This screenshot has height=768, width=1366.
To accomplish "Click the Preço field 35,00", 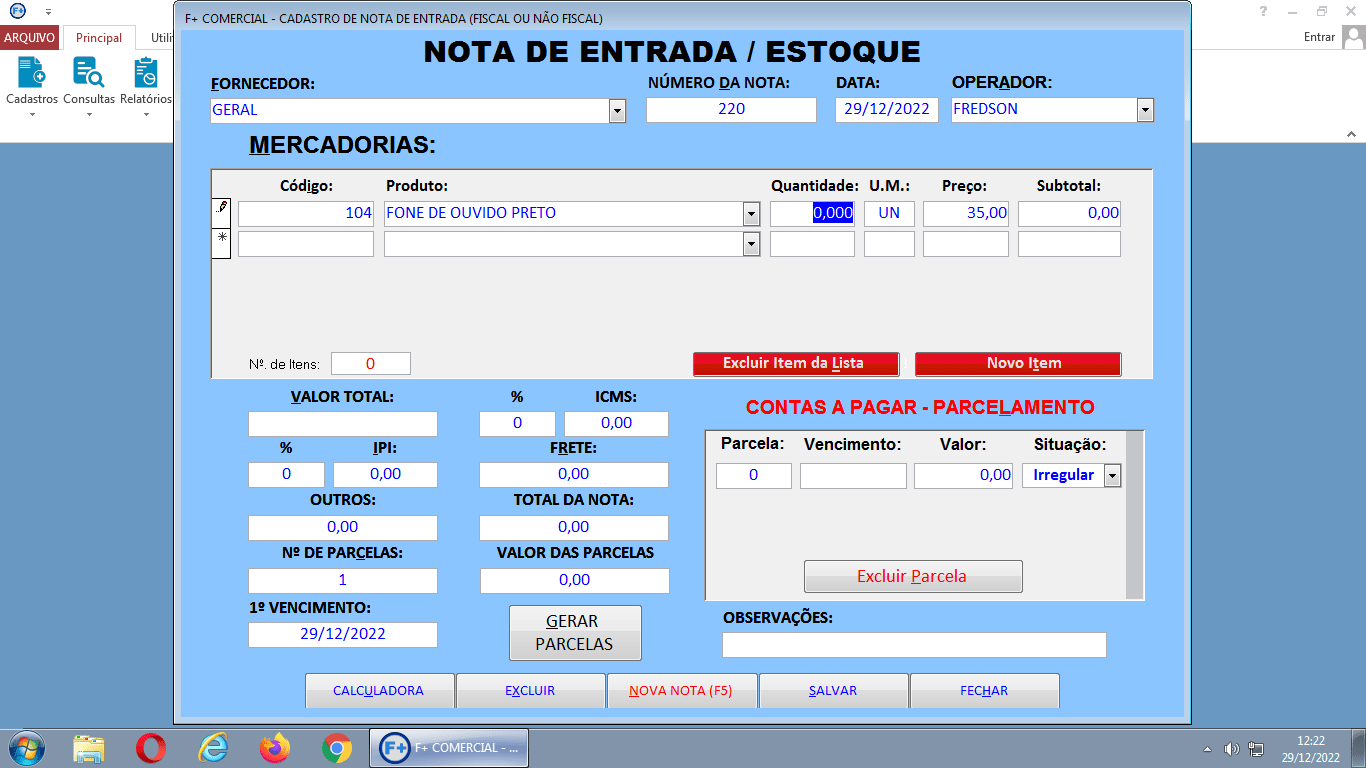I will click(966, 214).
